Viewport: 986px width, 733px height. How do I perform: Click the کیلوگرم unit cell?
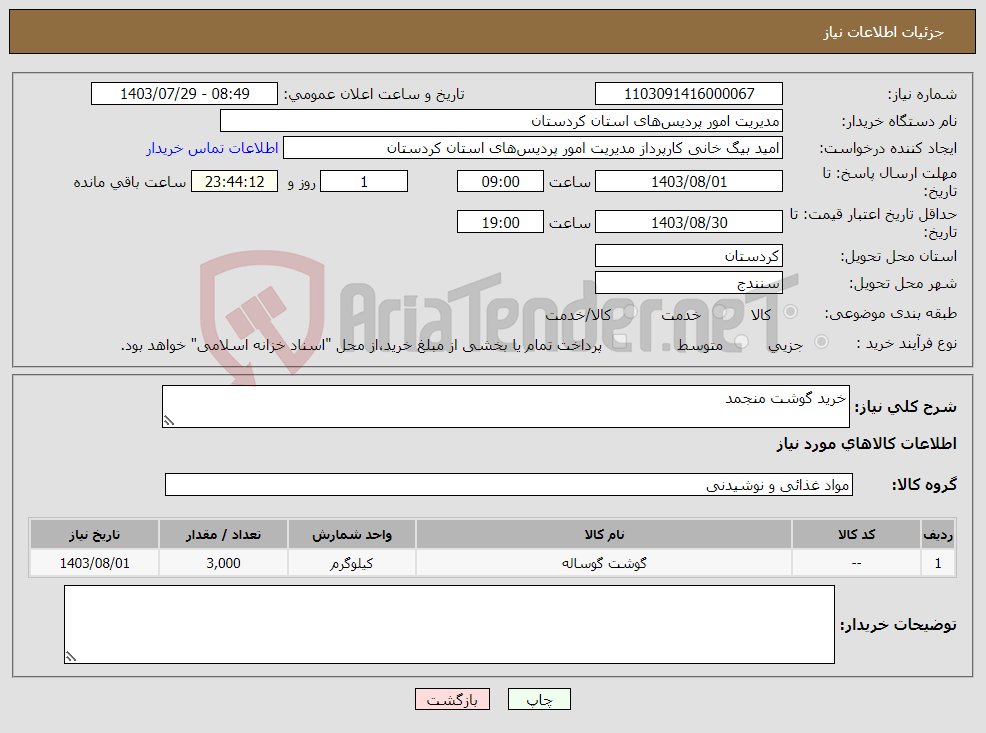pos(352,563)
